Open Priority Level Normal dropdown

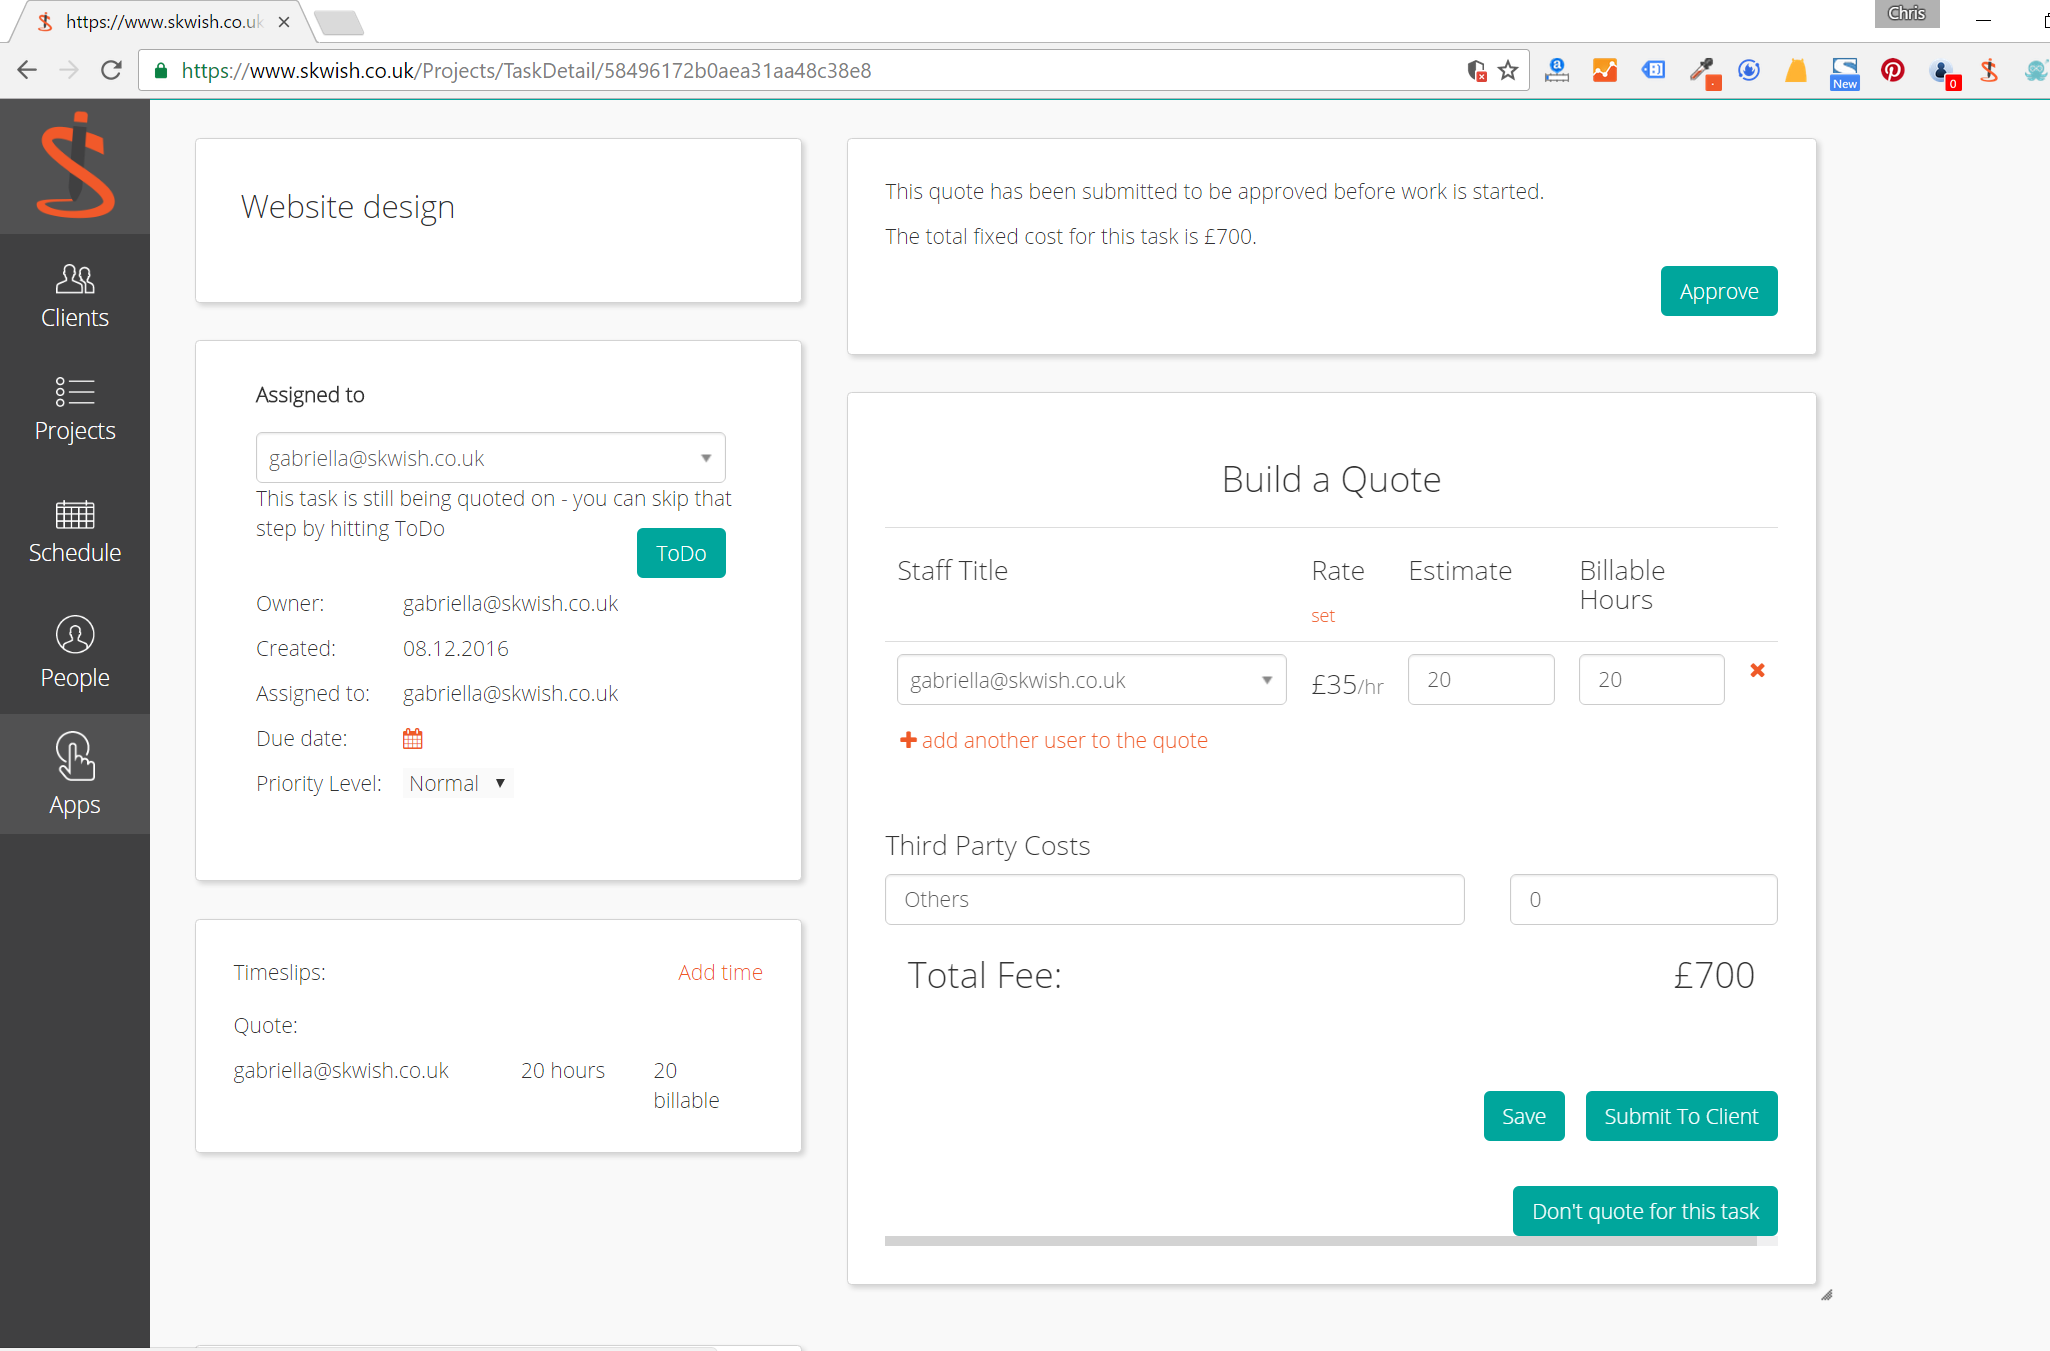click(x=458, y=783)
